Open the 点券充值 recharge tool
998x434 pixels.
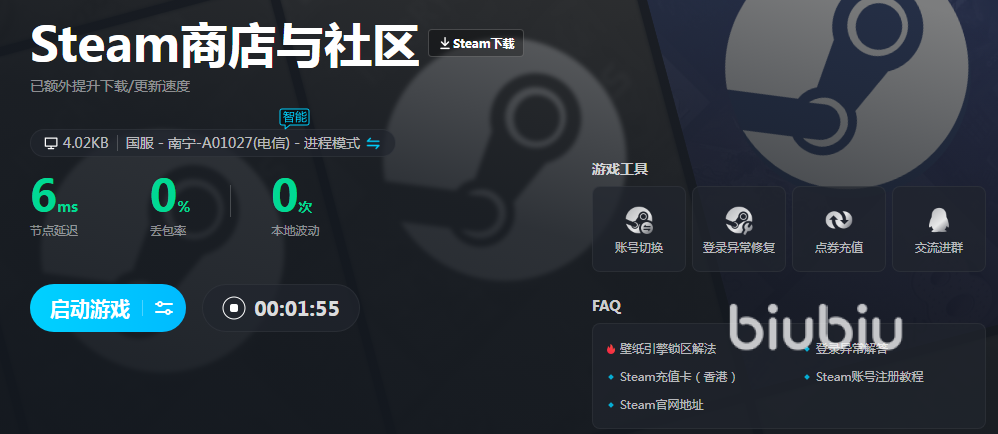pos(839,229)
